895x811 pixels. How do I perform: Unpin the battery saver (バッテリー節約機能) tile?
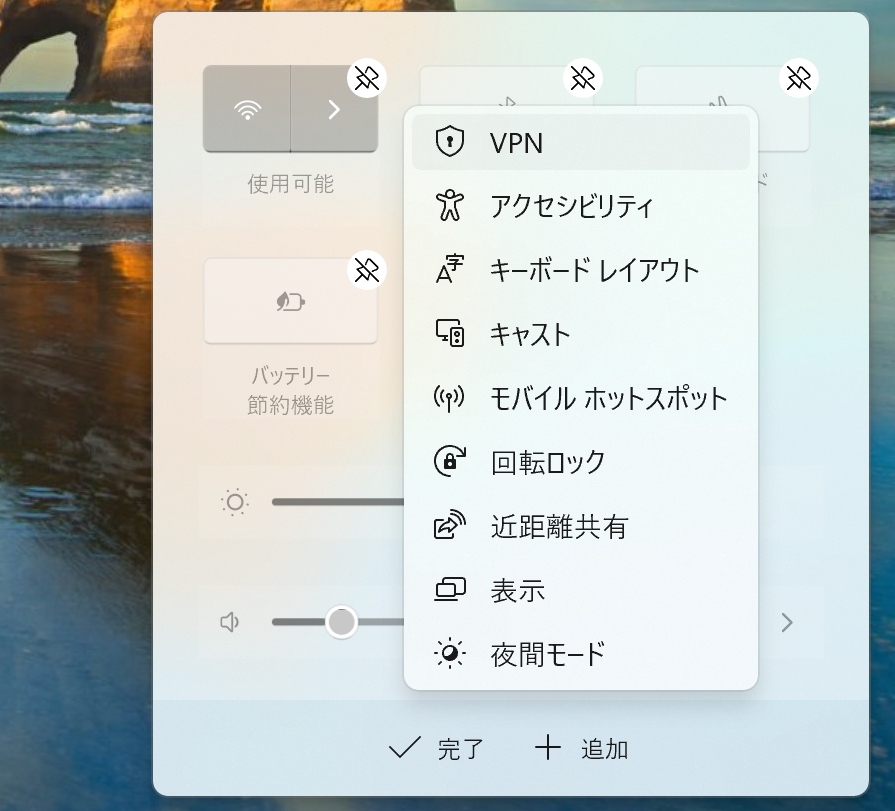point(366,270)
